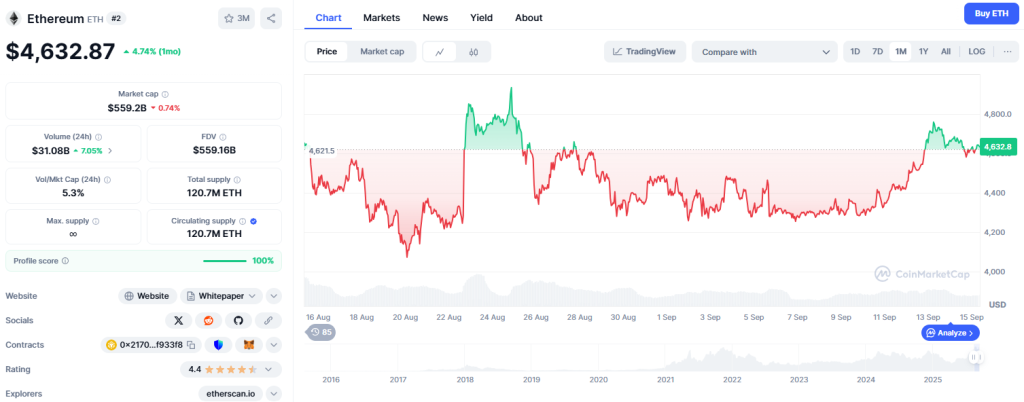Expand the Contracts row chevron
This screenshot has height=402, width=1024.
274,345
